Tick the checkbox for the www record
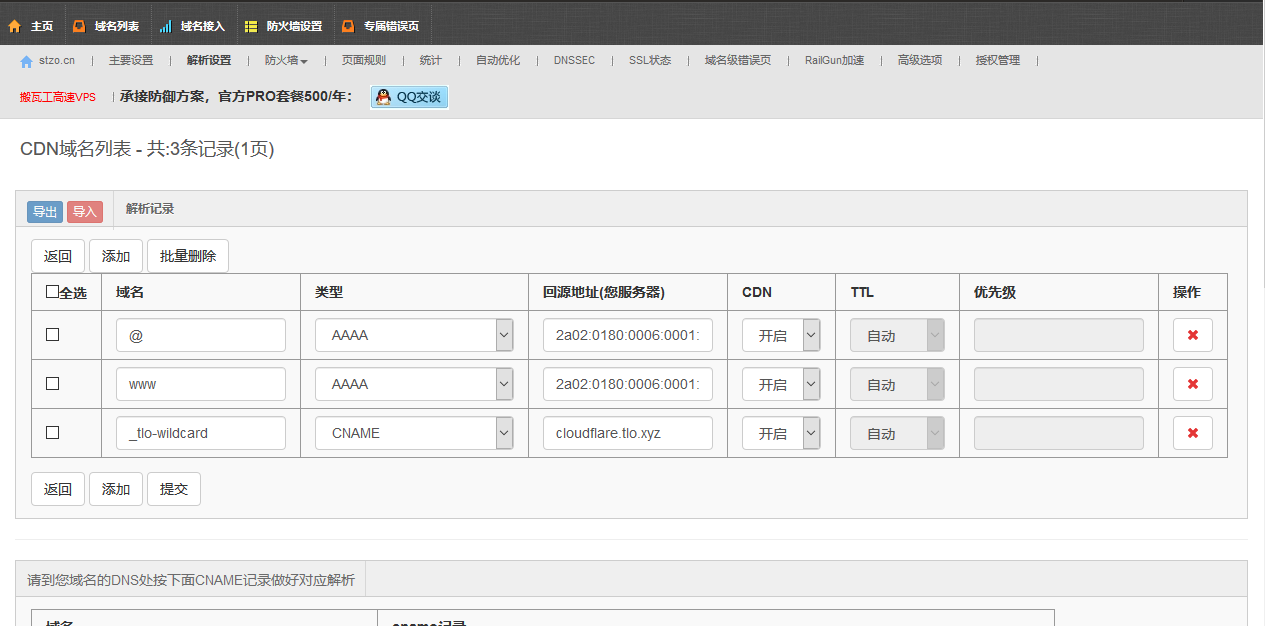The height and width of the screenshot is (626, 1265). pos(53,384)
